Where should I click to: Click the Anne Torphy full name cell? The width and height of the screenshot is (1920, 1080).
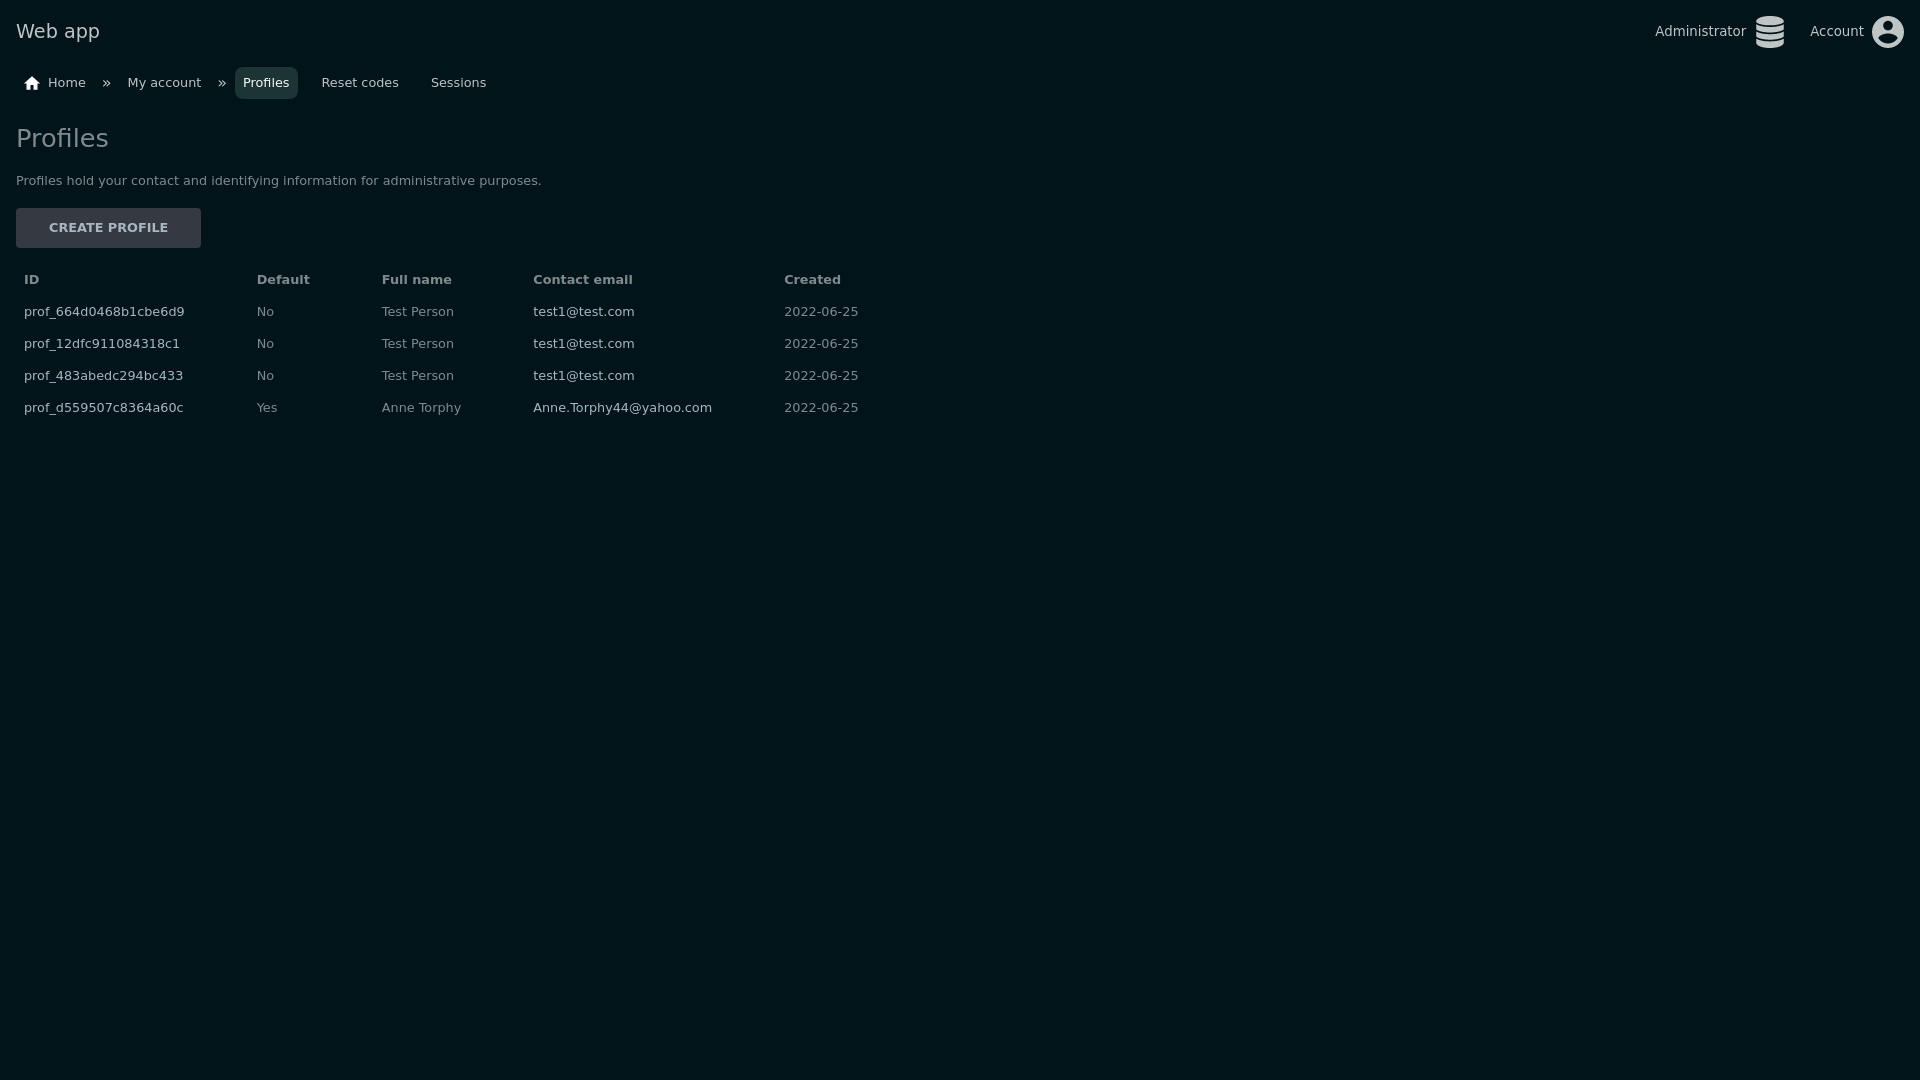421,408
